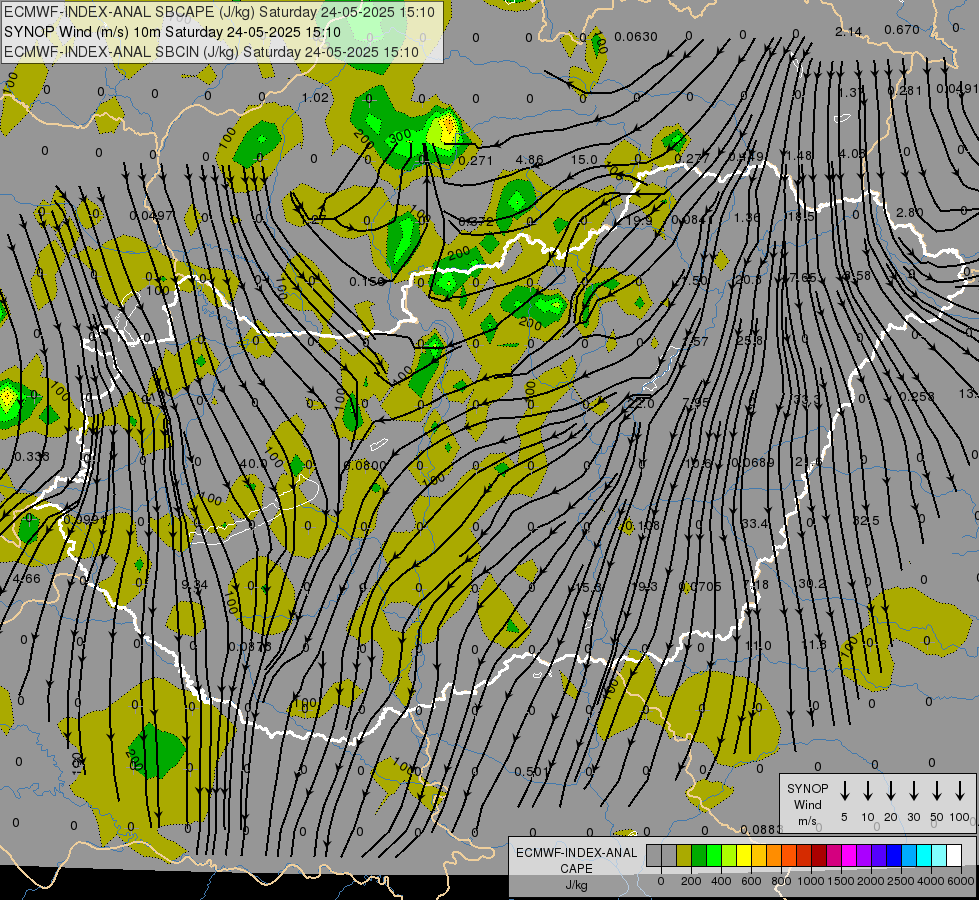
Task: Select the olive swatch in CAPE legend
Action: [x=684, y=855]
